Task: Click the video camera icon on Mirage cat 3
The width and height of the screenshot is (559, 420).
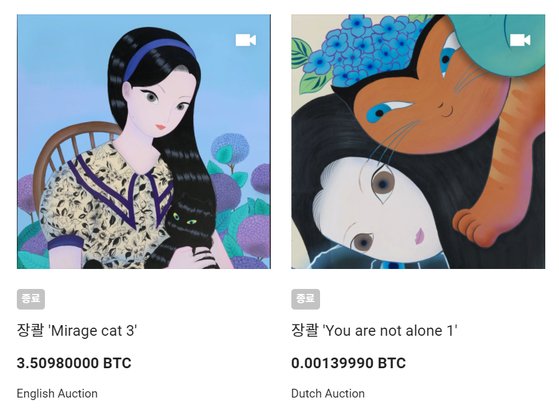Action: pos(246,40)
